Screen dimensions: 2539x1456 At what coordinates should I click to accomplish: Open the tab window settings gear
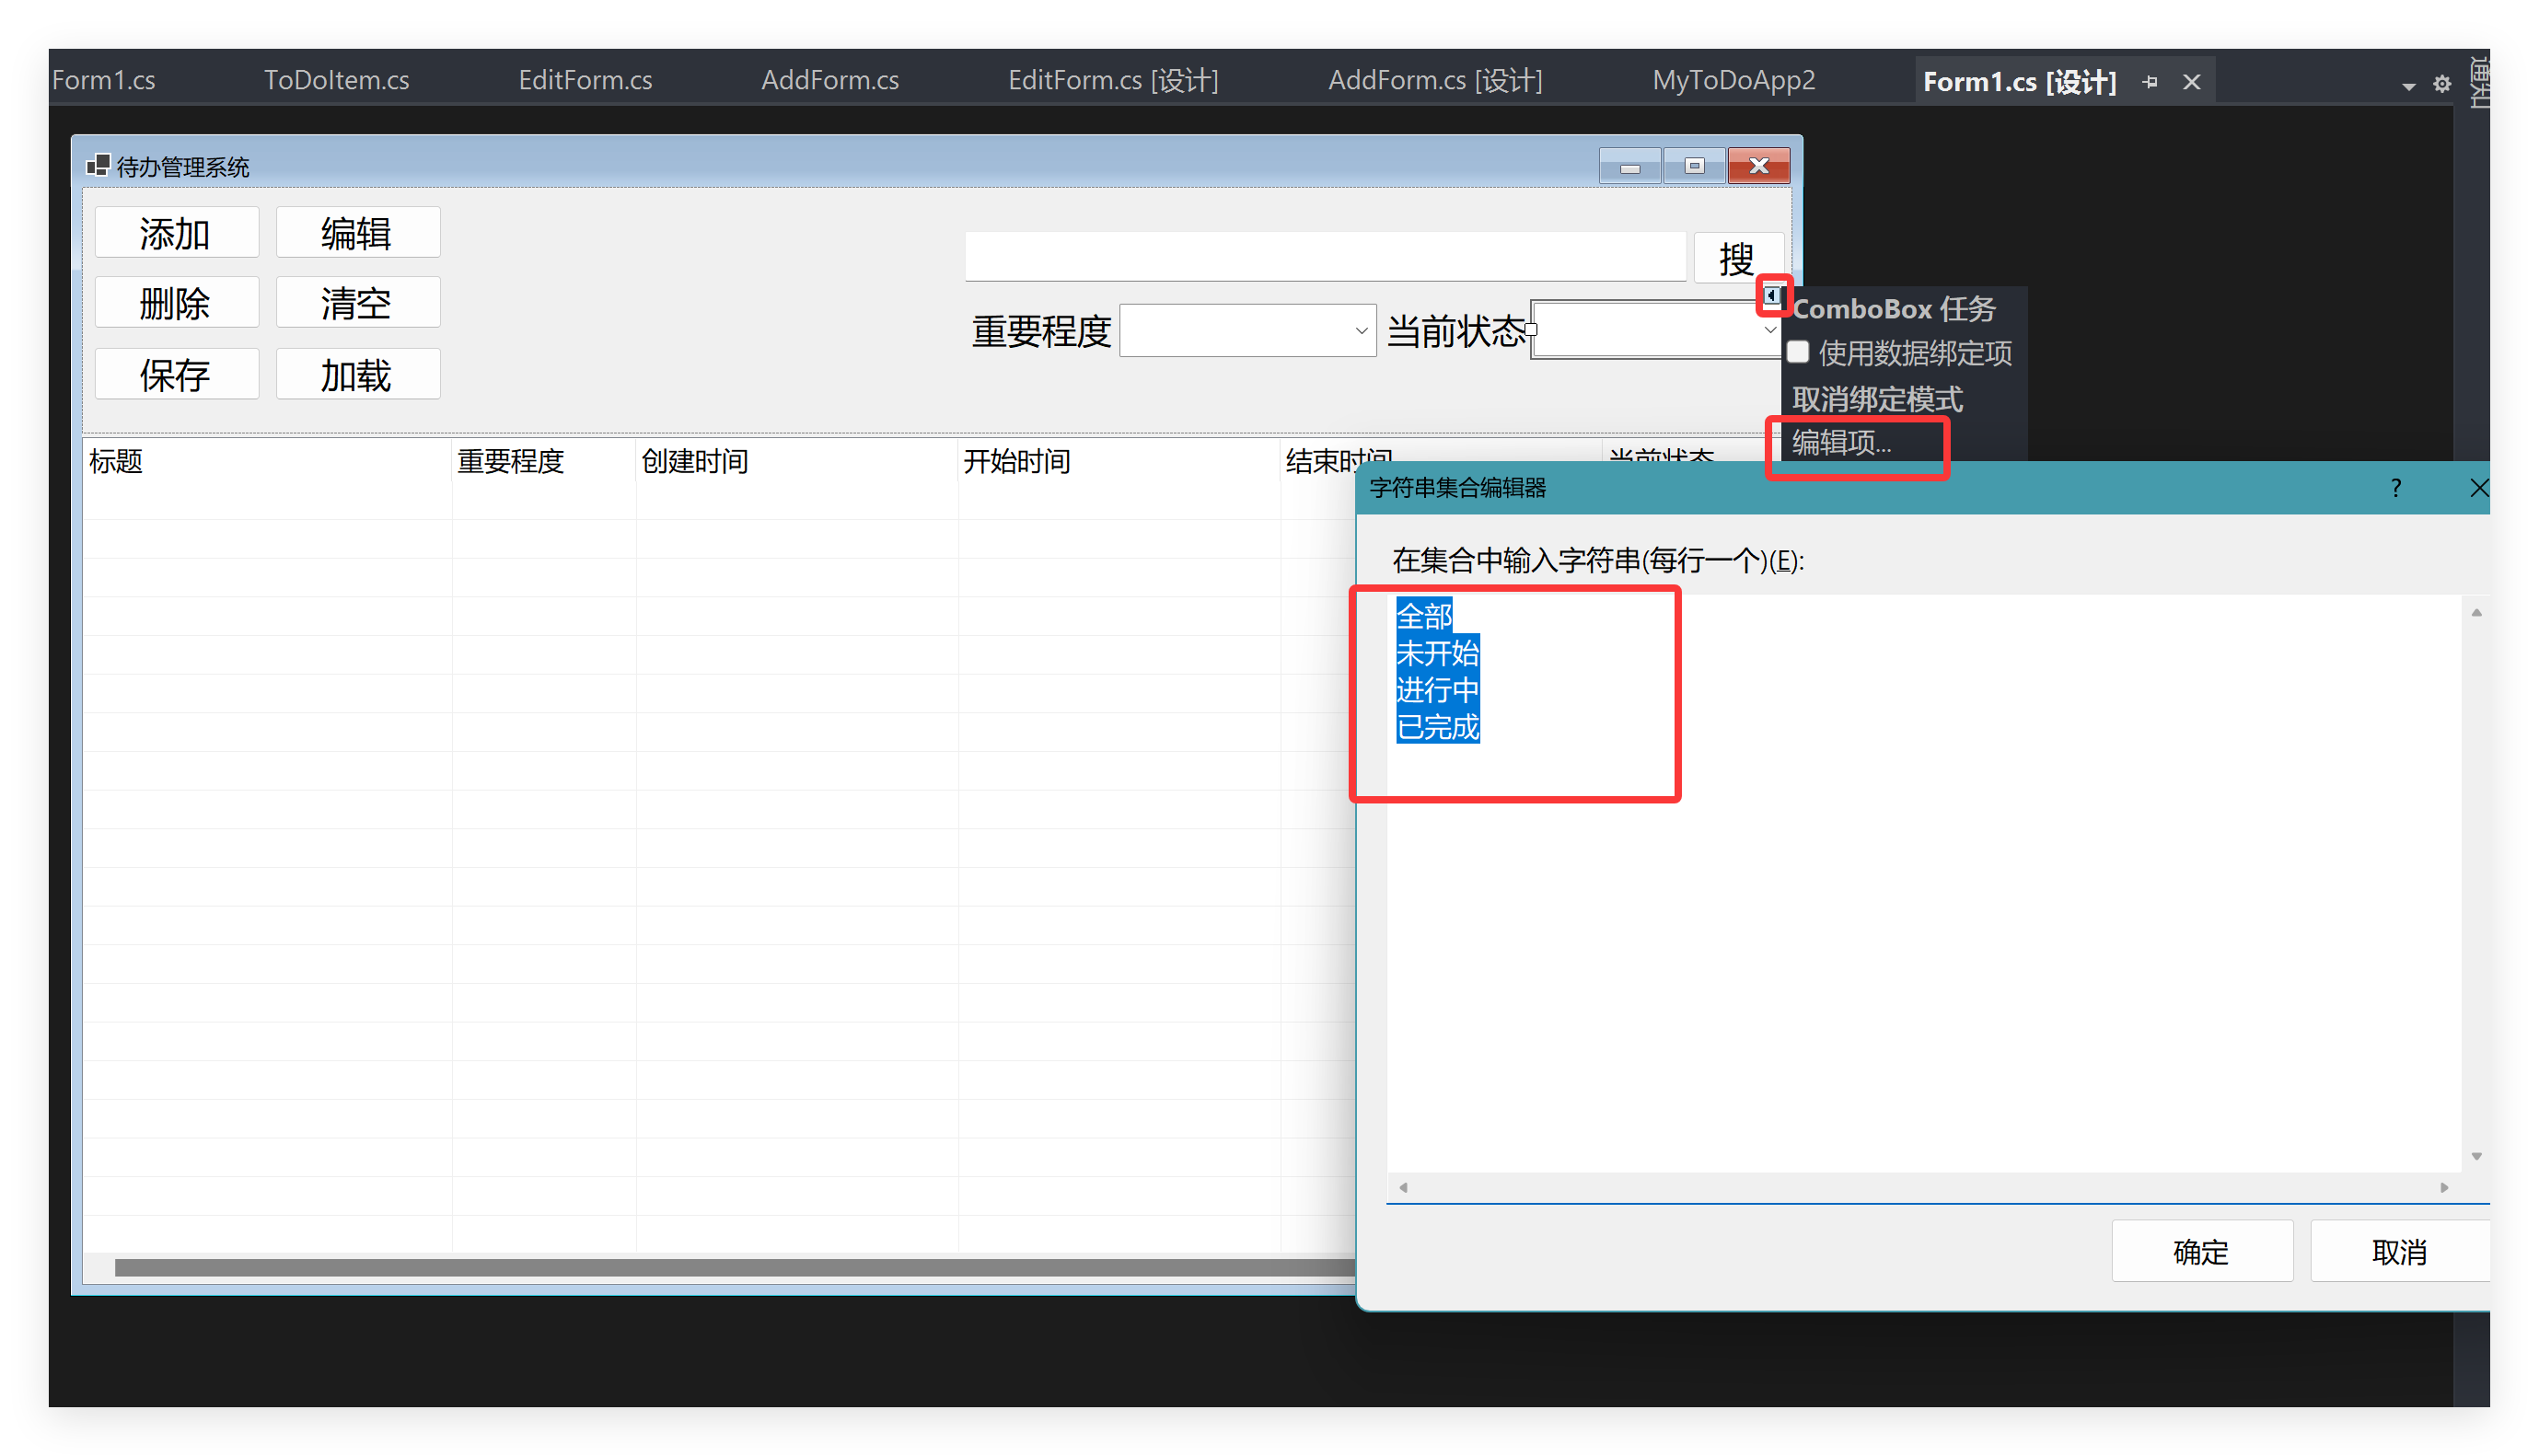tap(2442, 84)
